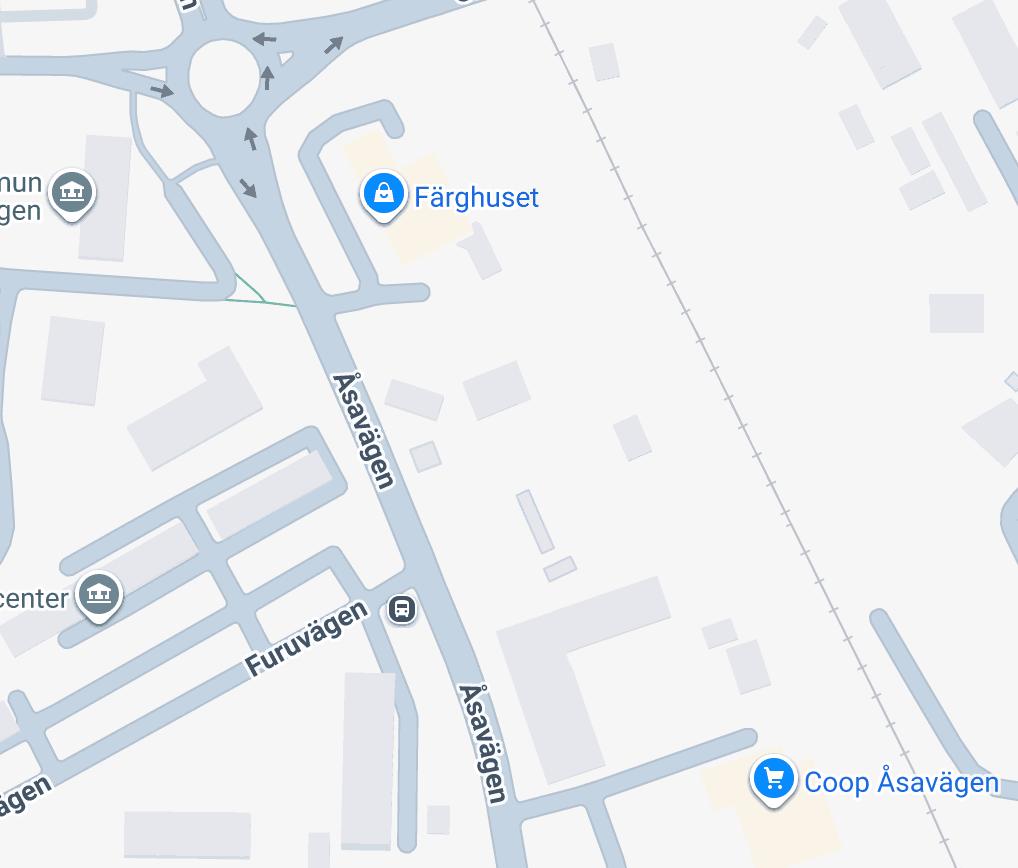Viewport: 1018px width, 868px height.
Task: Select the Coop Åsavägen shopping cart pin
Action: tap(773, 780)
